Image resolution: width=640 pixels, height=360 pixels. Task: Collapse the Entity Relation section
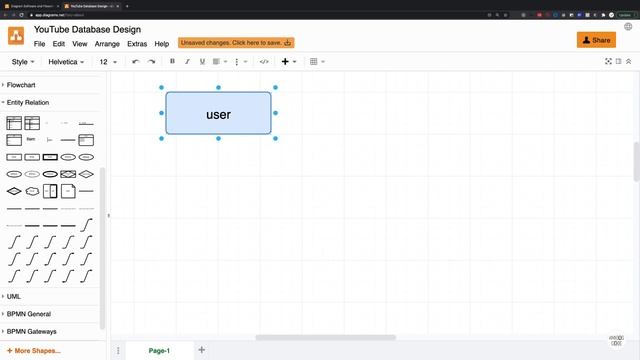tap(28, 102)
